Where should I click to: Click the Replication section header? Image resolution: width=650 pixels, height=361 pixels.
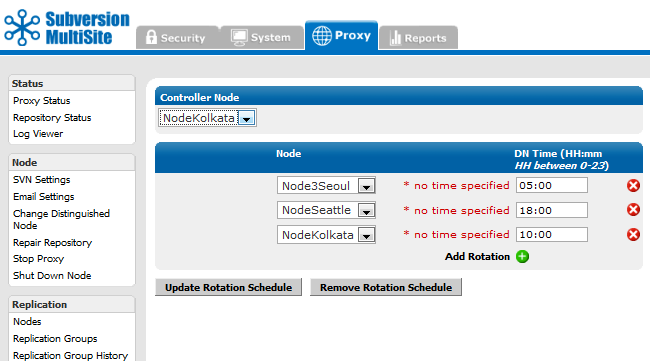pyautogui.click(x=72, y=305)
